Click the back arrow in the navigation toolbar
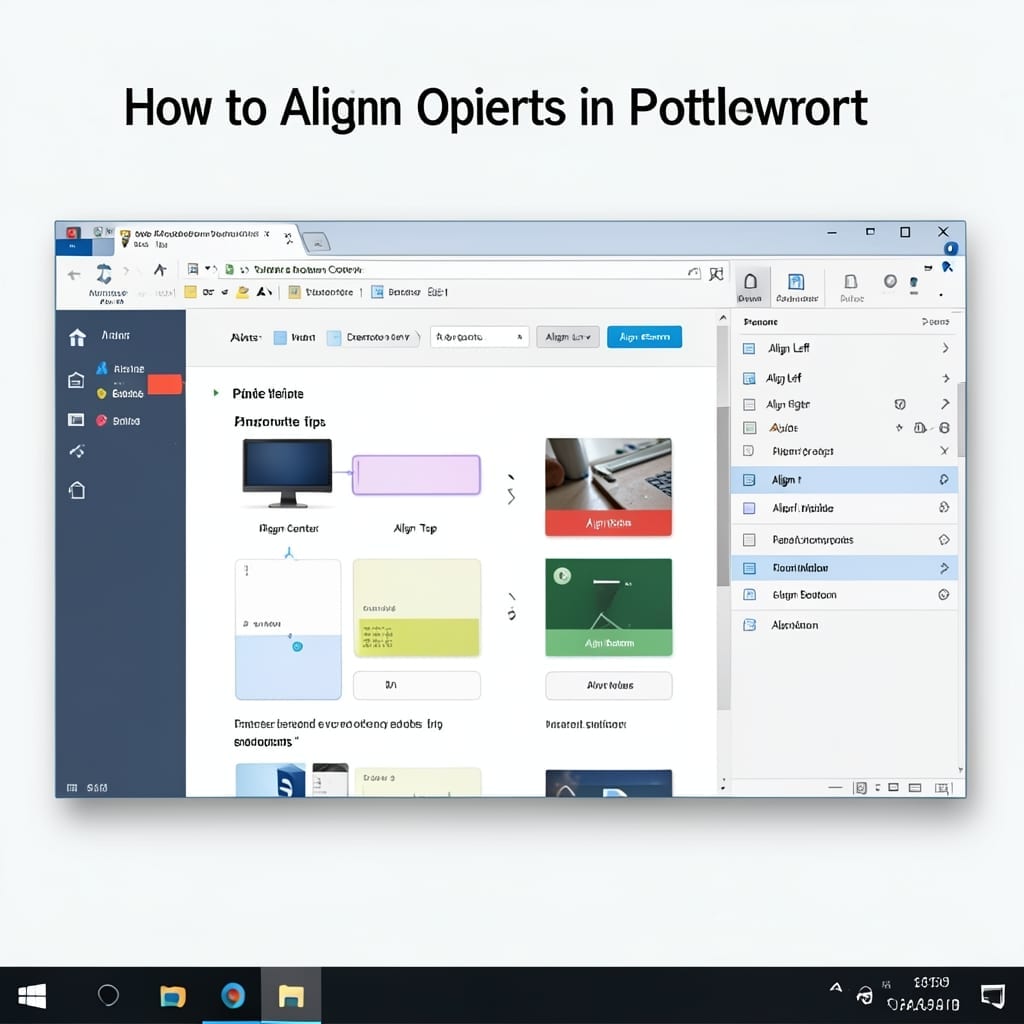1024x1024 pixels. point(74,275)
